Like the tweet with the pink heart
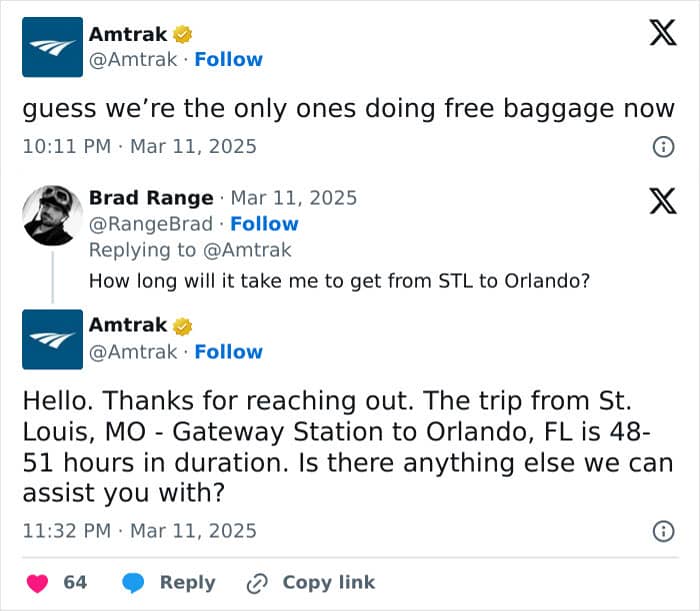 point(37,583)
